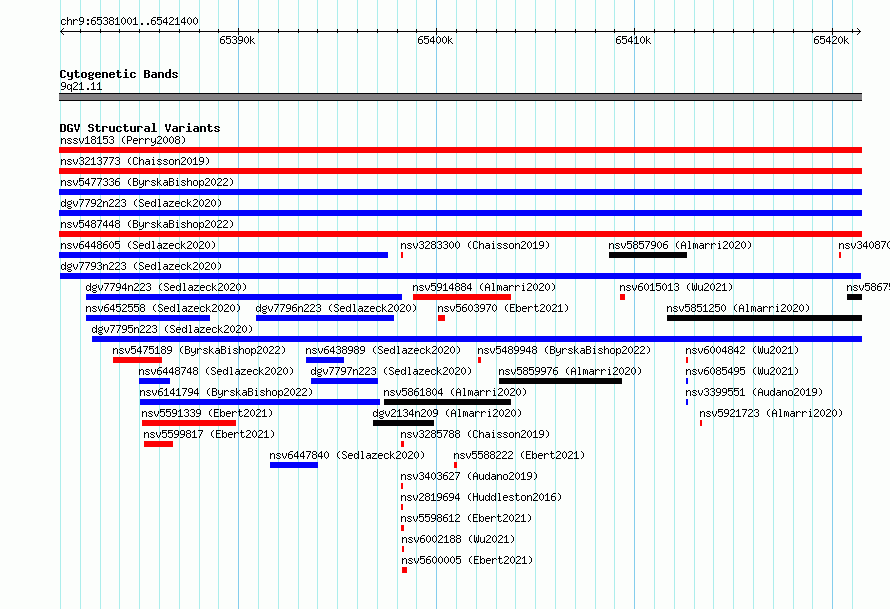This screenshot has width=890, height=609.
Task: Click the nssv18153 (Perry2008) variant label
Action: [x=123, y=140]
